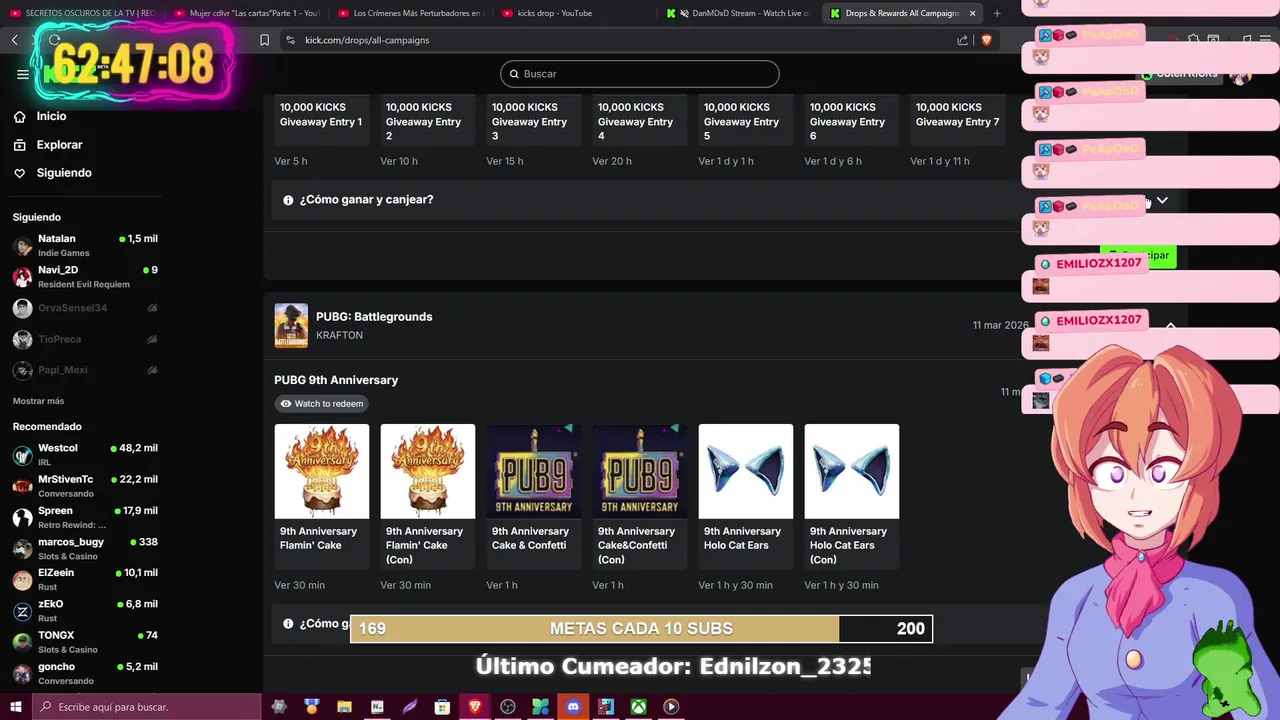Open recommended channel ElZeein
Viewport: 1280px width, 720px height.
click(85, 579)
